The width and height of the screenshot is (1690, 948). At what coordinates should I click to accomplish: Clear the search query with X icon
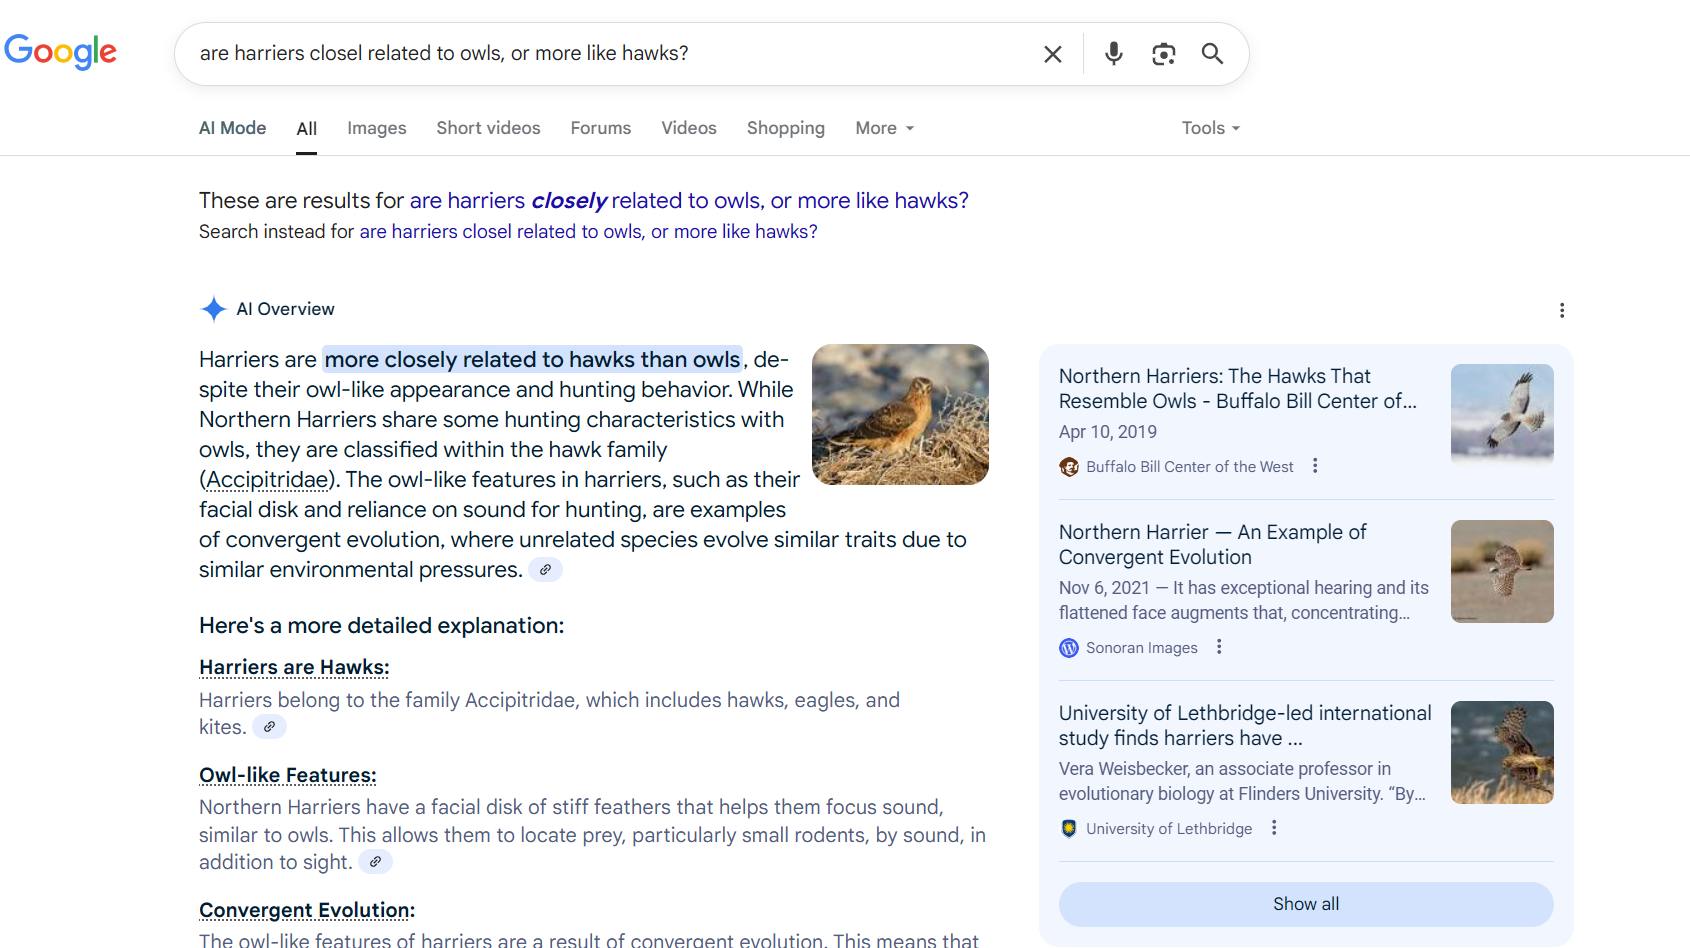coord(1053,54)
